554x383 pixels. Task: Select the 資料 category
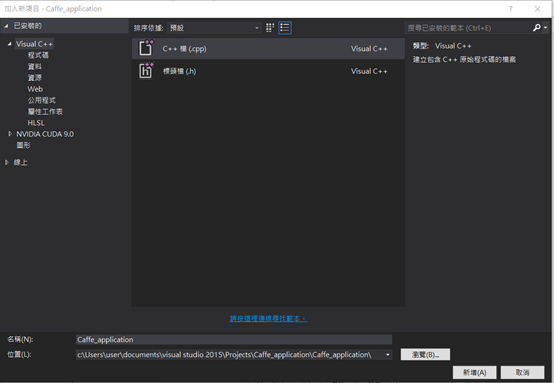[35, 66]
